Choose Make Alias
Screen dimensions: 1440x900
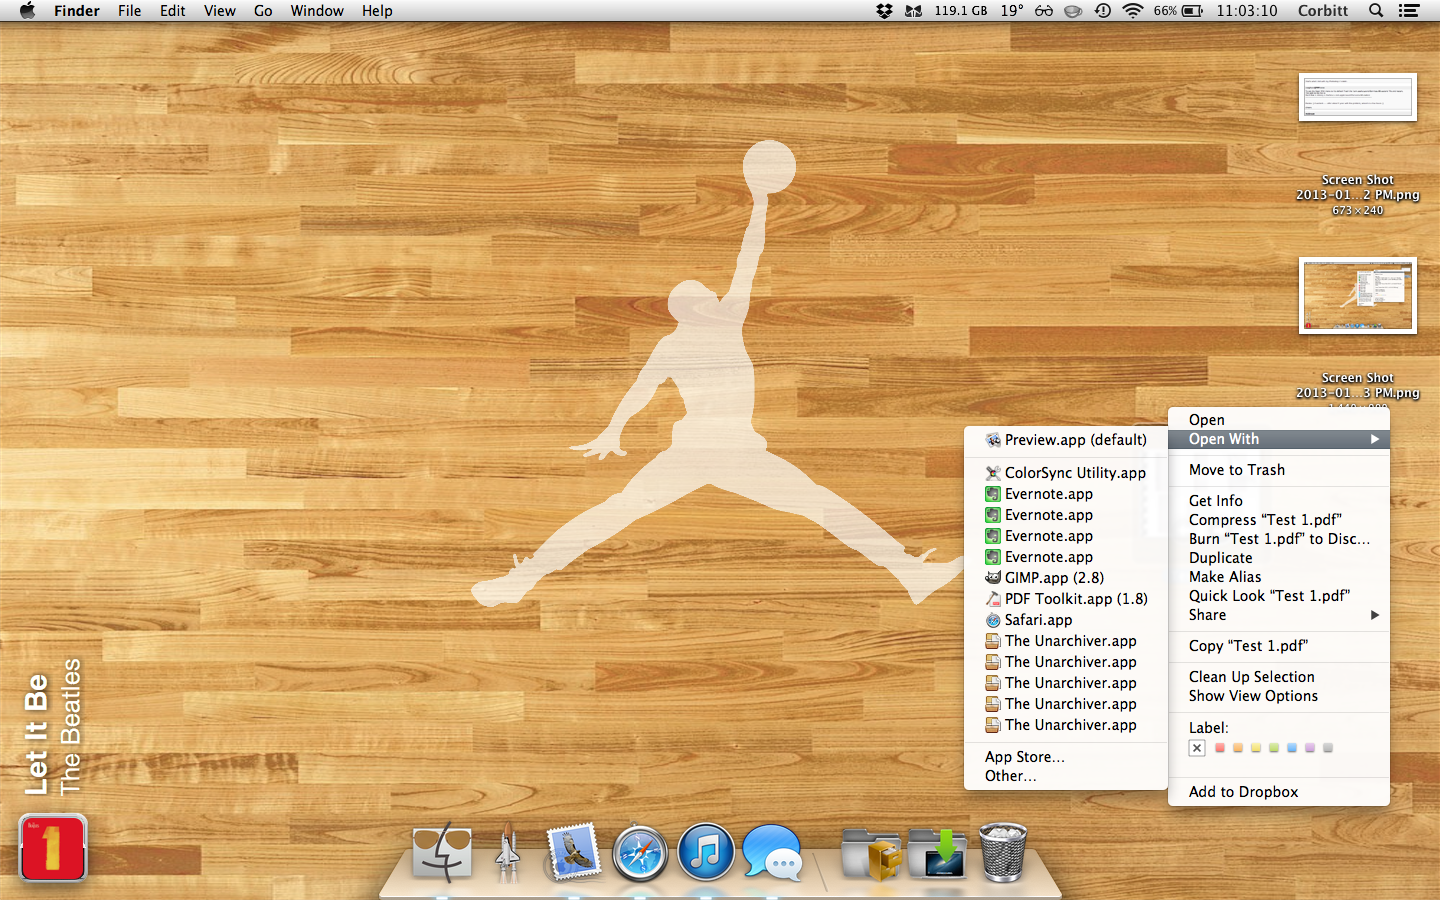tap(1279, 577)
